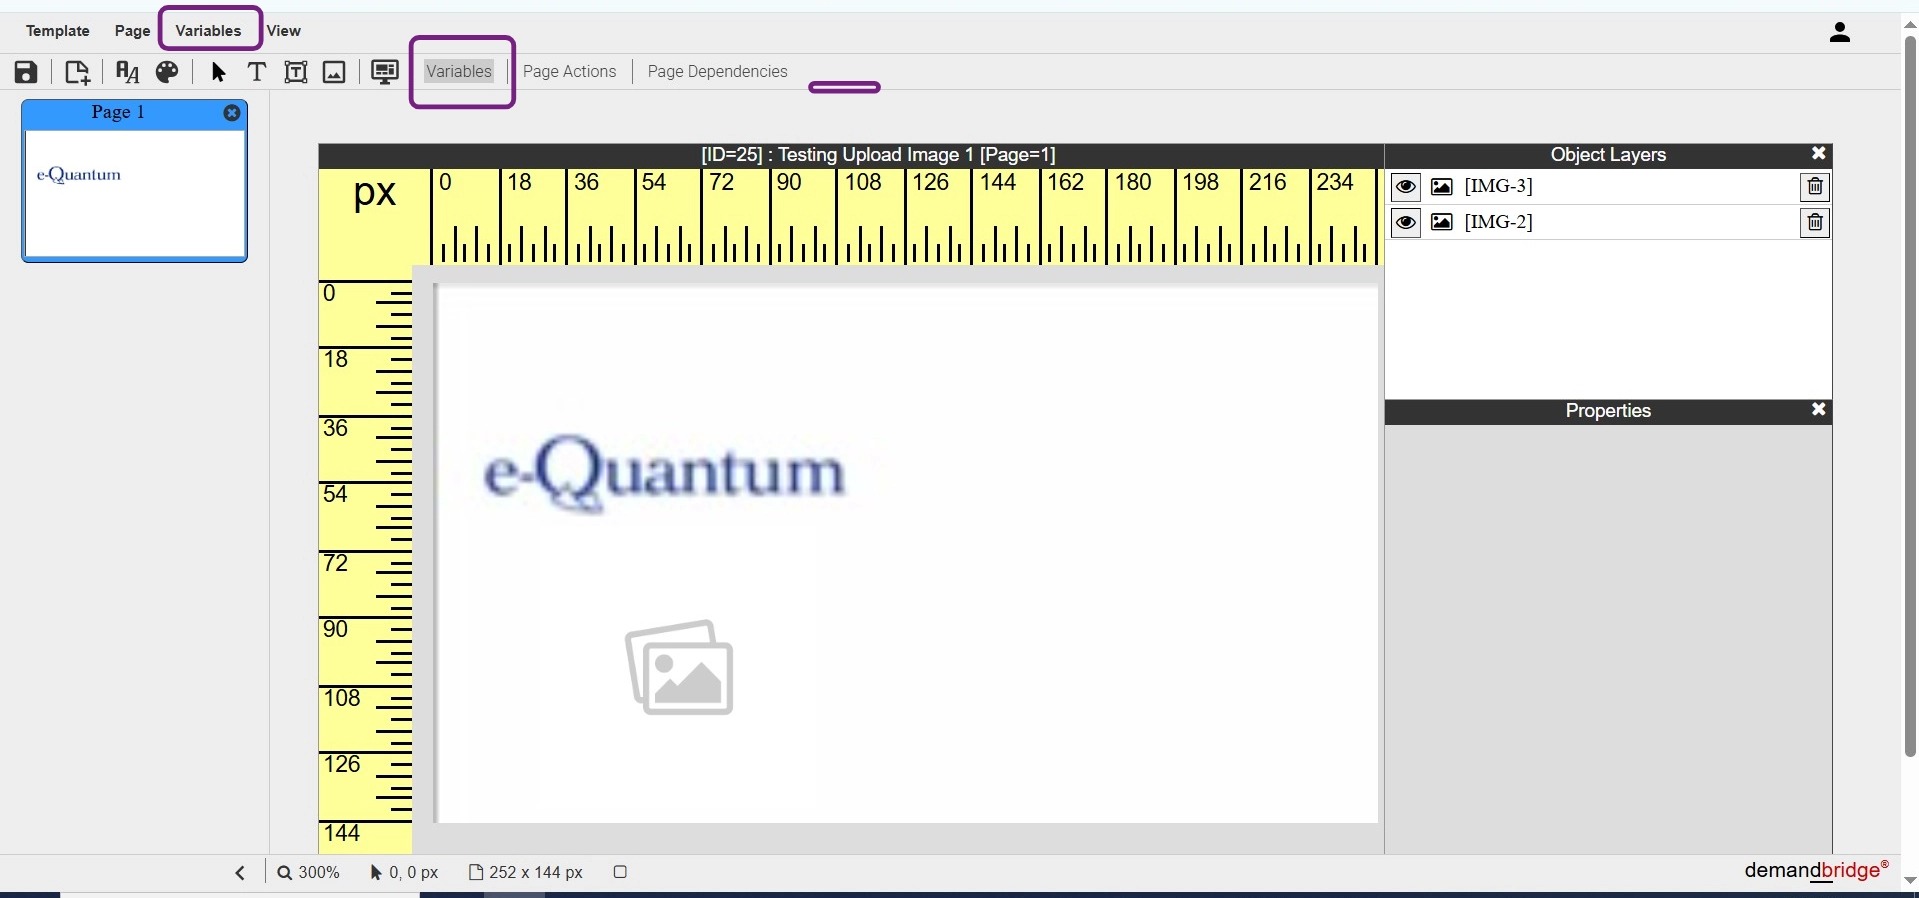Select the pointer arrow tool

coord(219,72)
